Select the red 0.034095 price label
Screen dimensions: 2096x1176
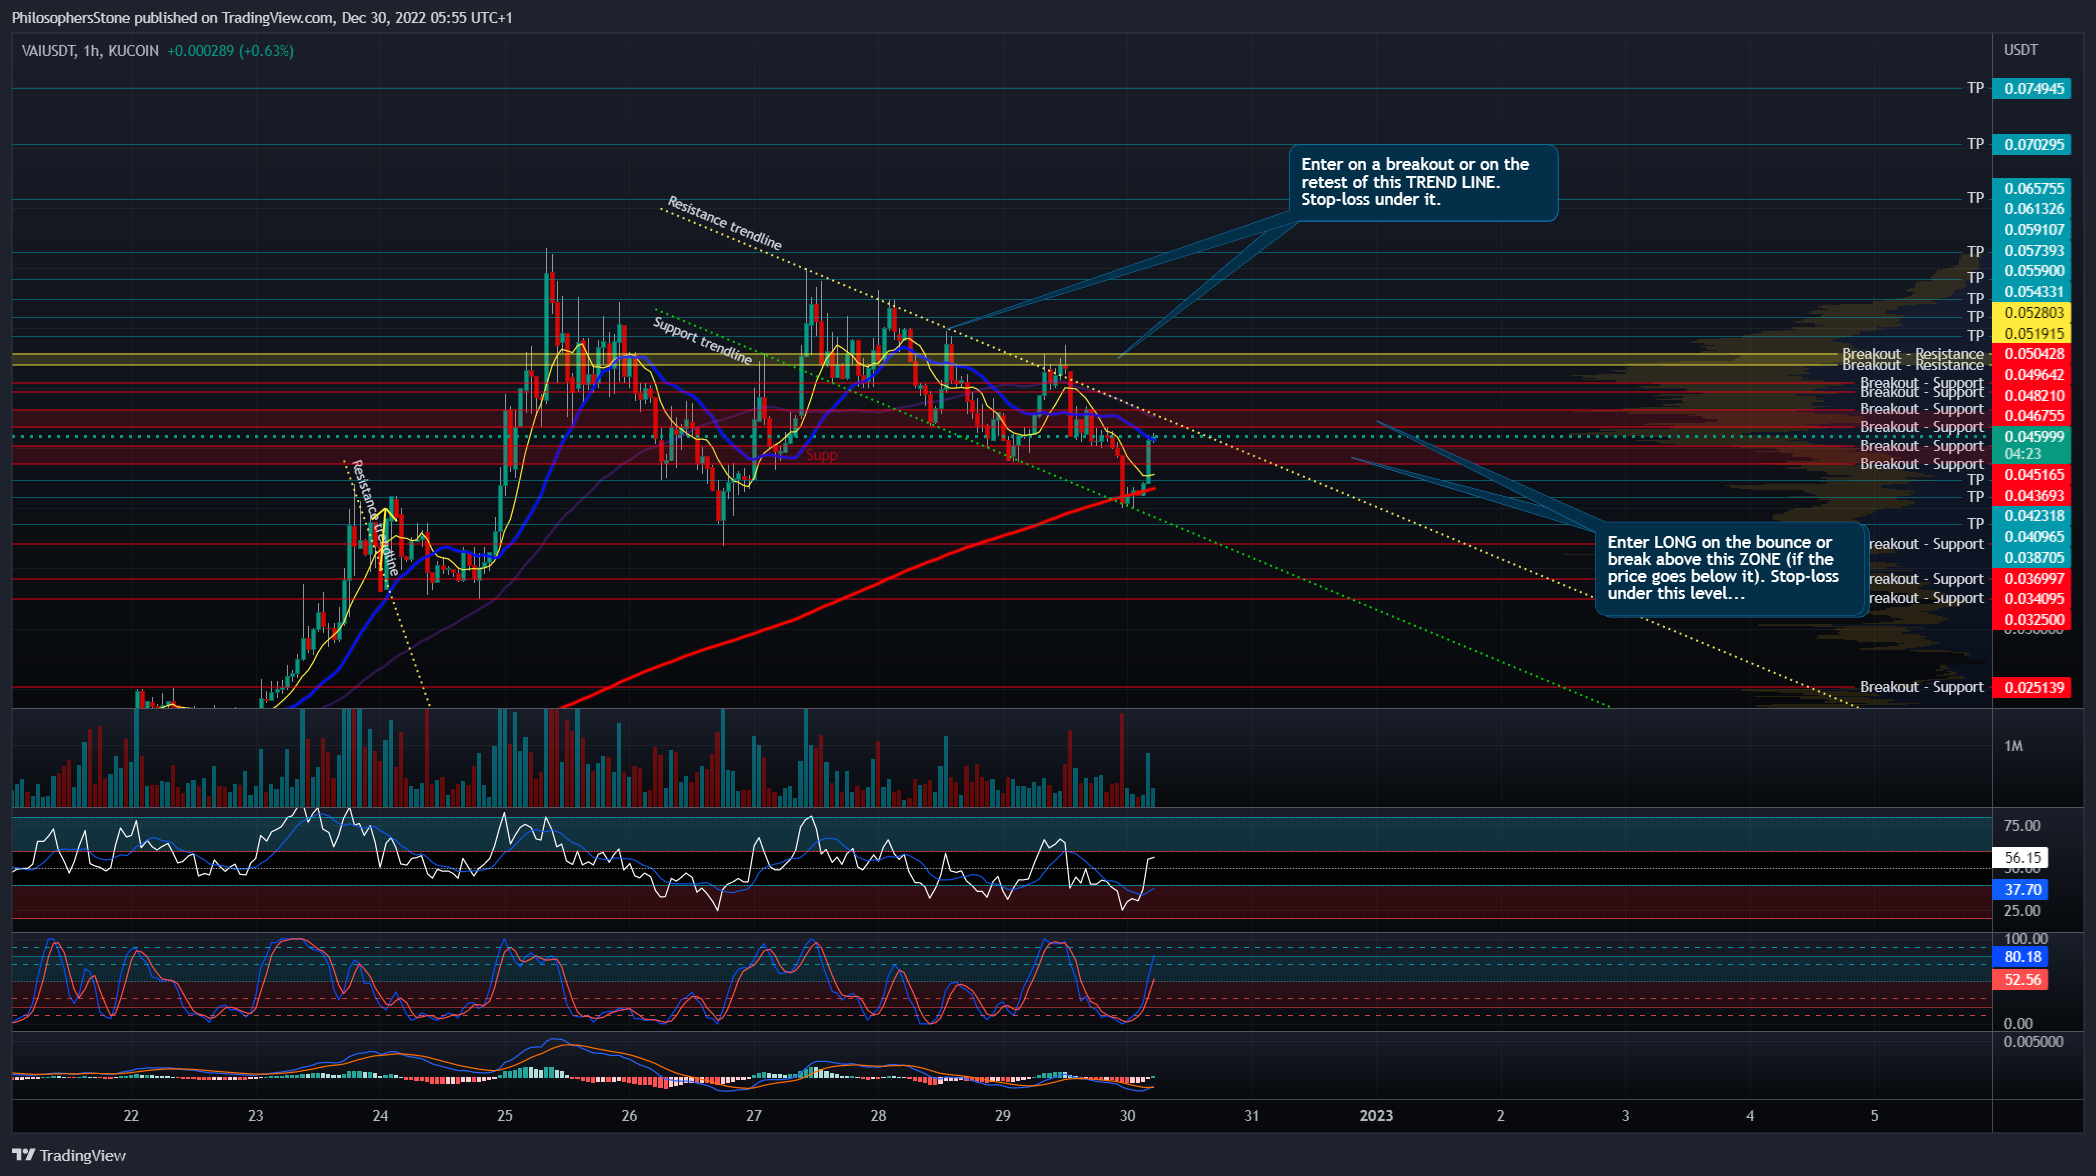click(2031, 599)
